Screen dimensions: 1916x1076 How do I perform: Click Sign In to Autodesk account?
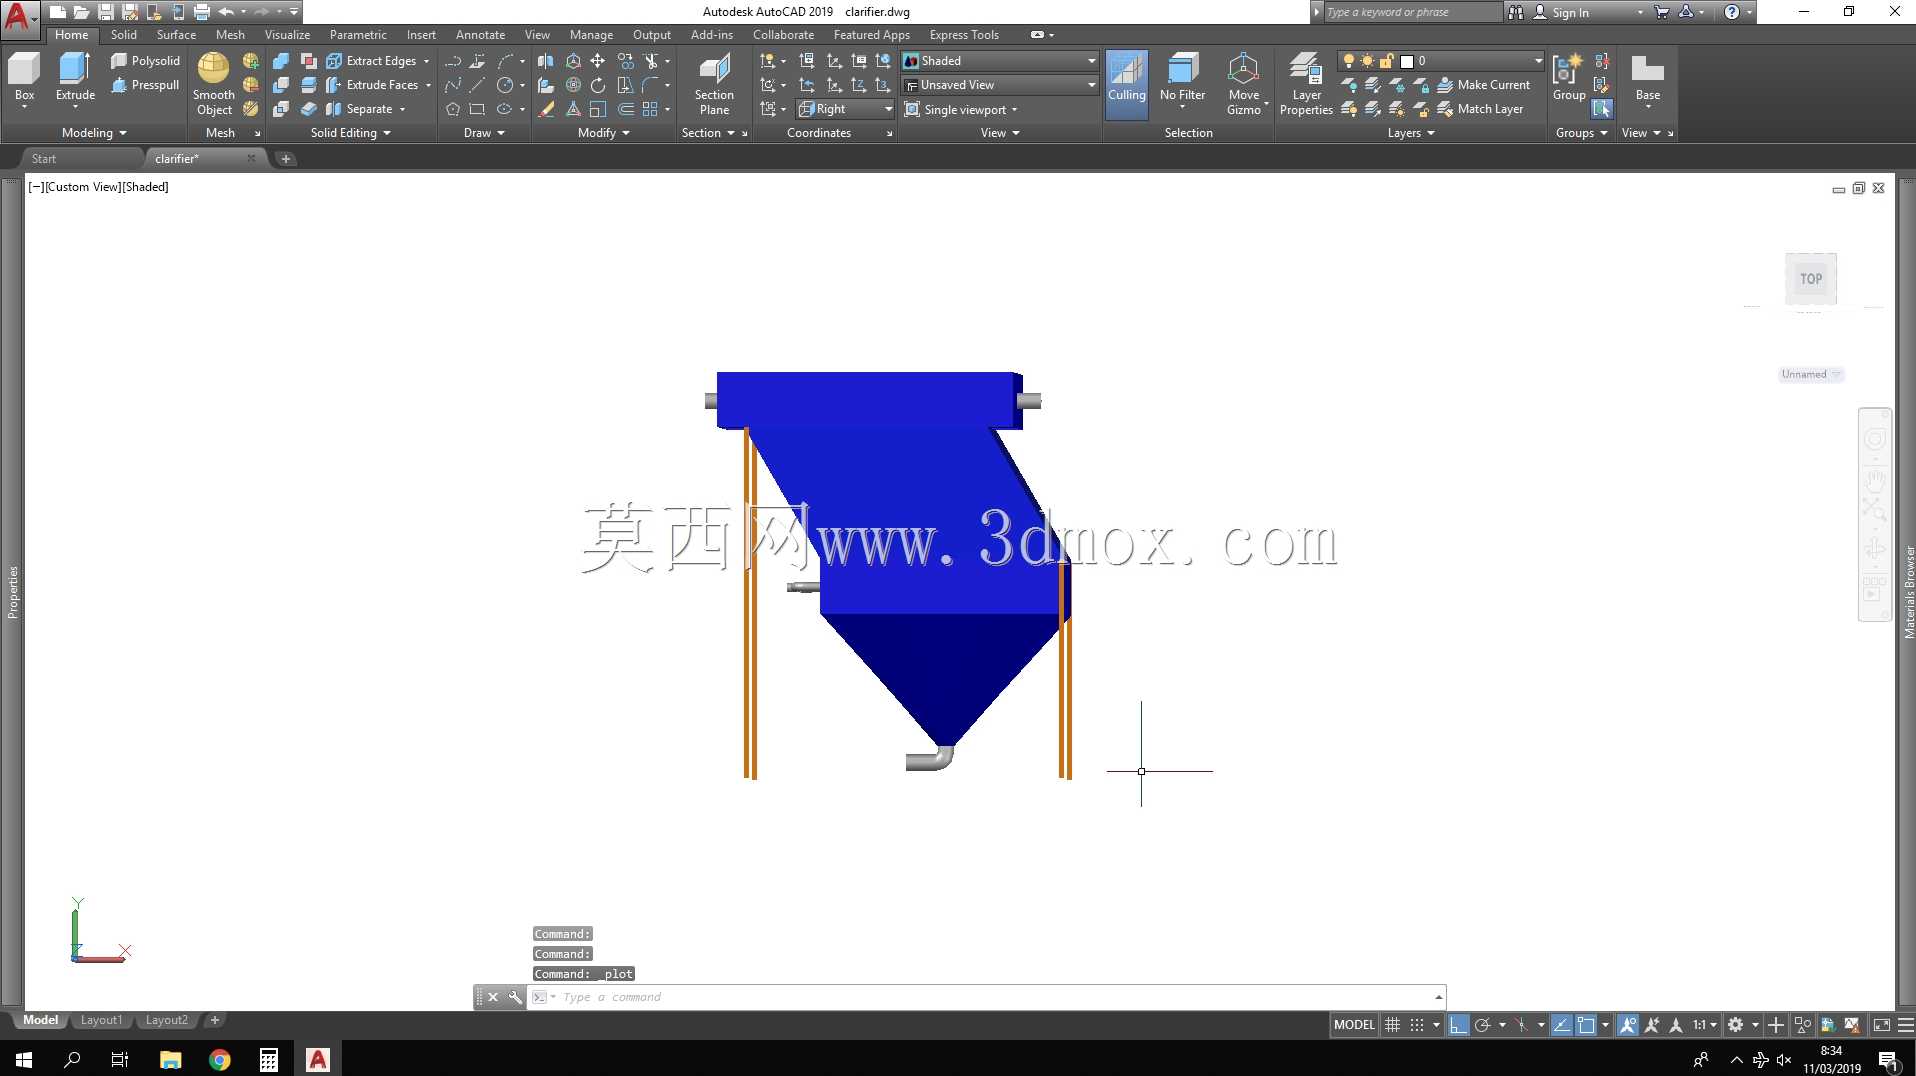click(x=1570, y=13)
